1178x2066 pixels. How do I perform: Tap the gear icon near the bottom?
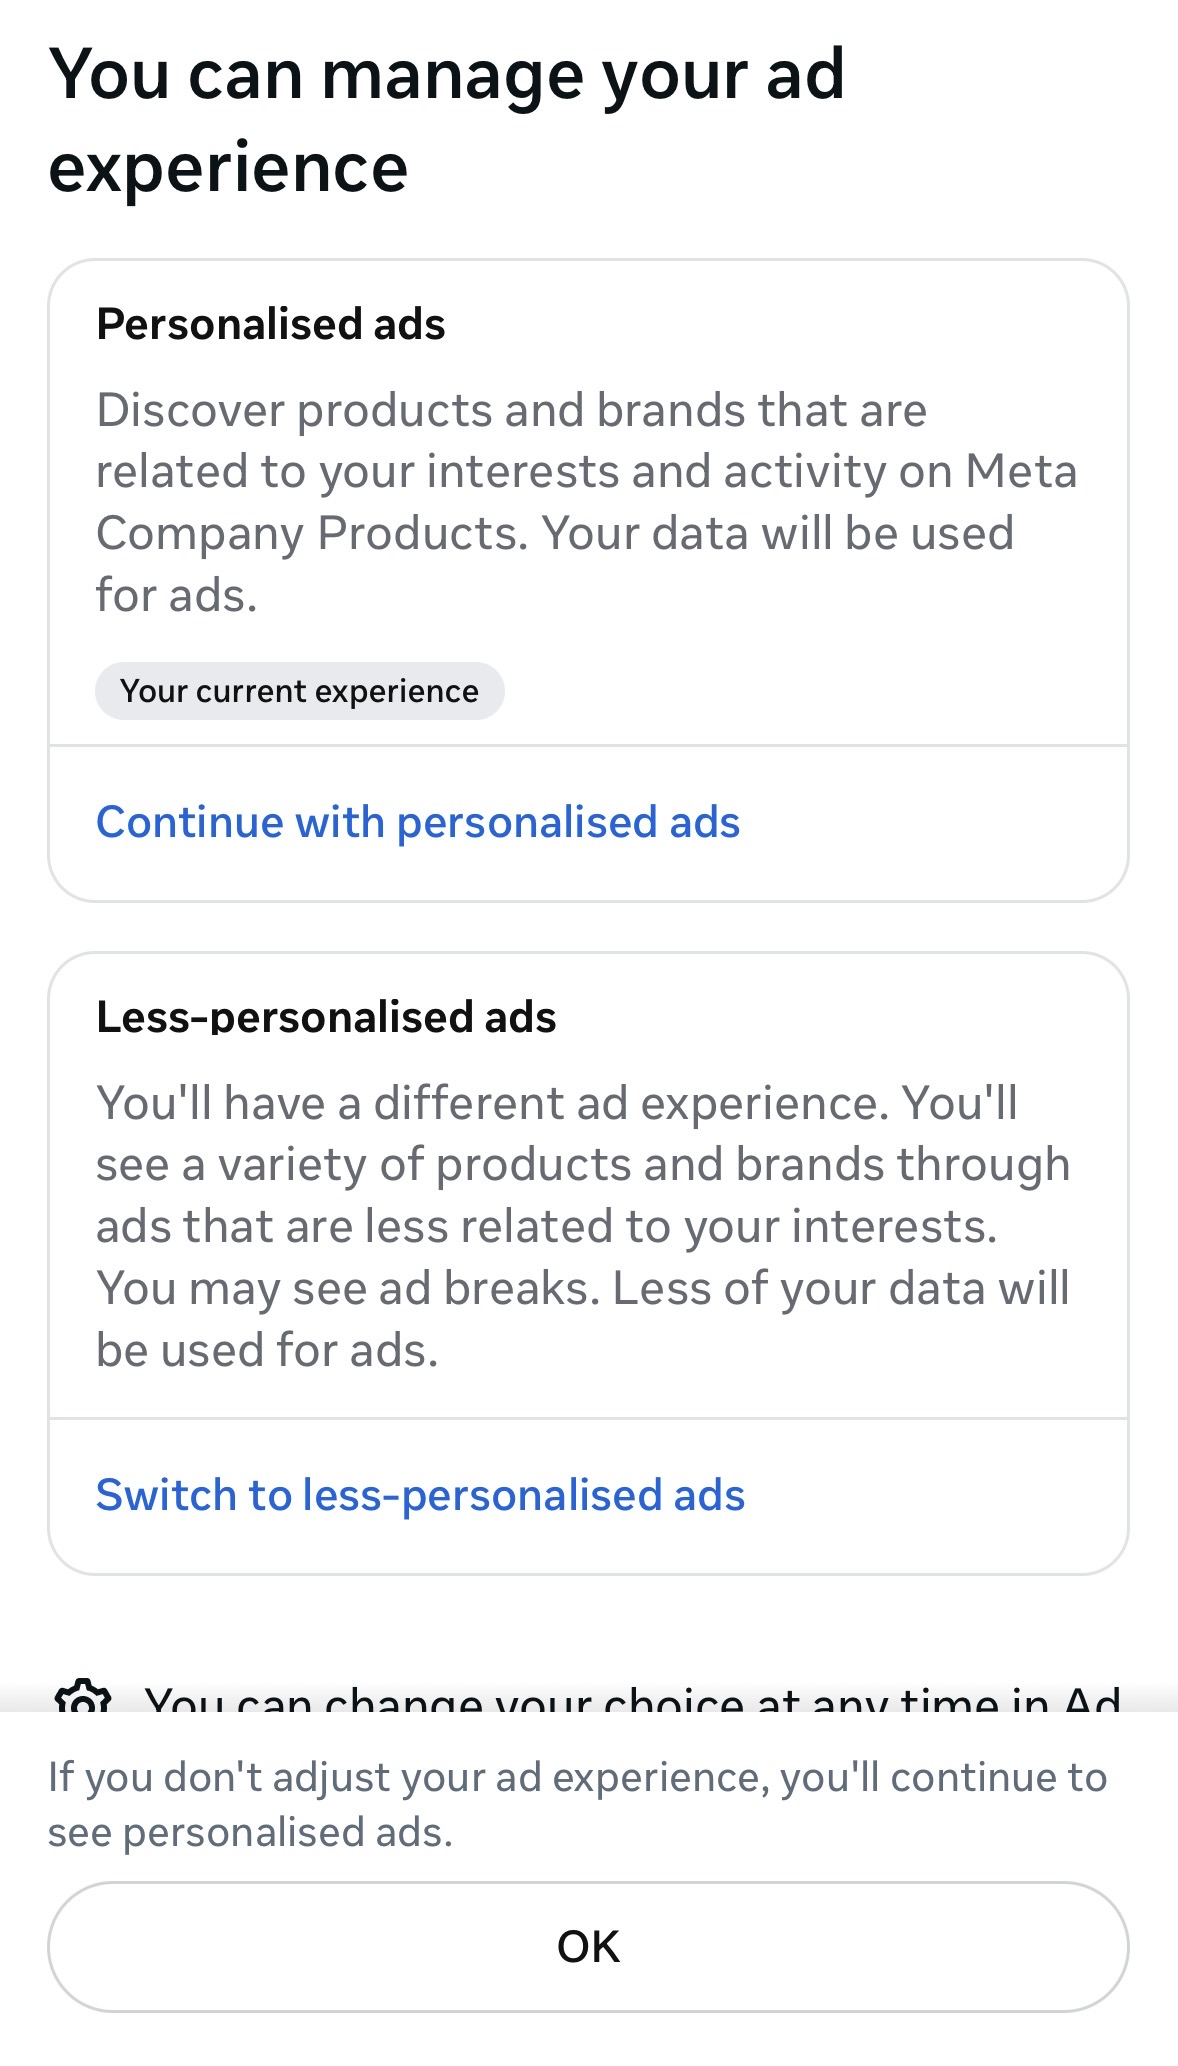click(83, 1696)
